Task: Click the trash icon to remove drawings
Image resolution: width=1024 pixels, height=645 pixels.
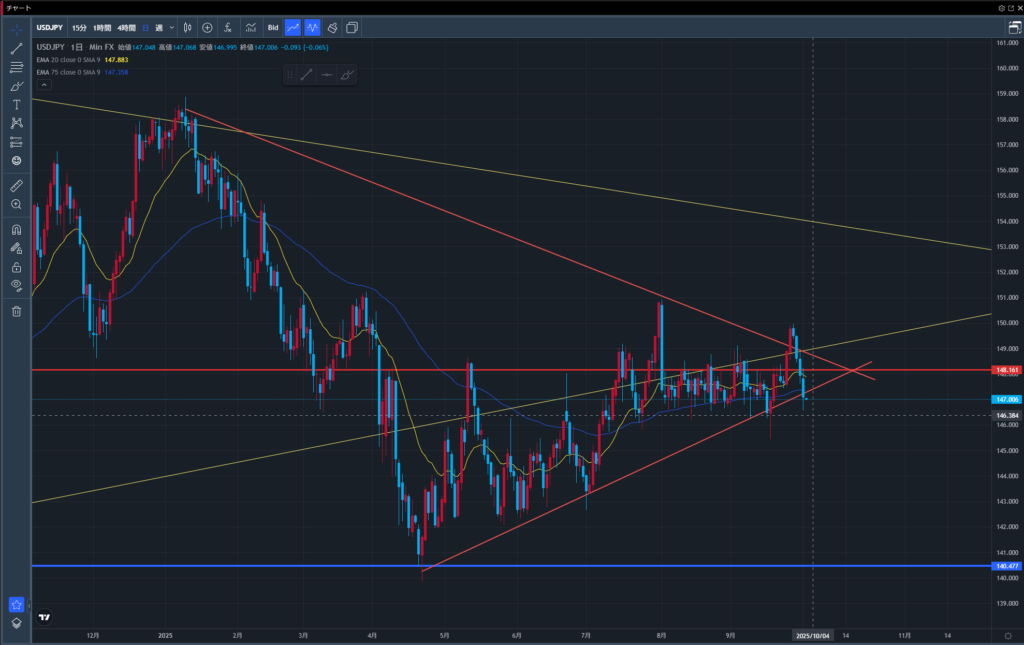Action: tap(16, 311)
